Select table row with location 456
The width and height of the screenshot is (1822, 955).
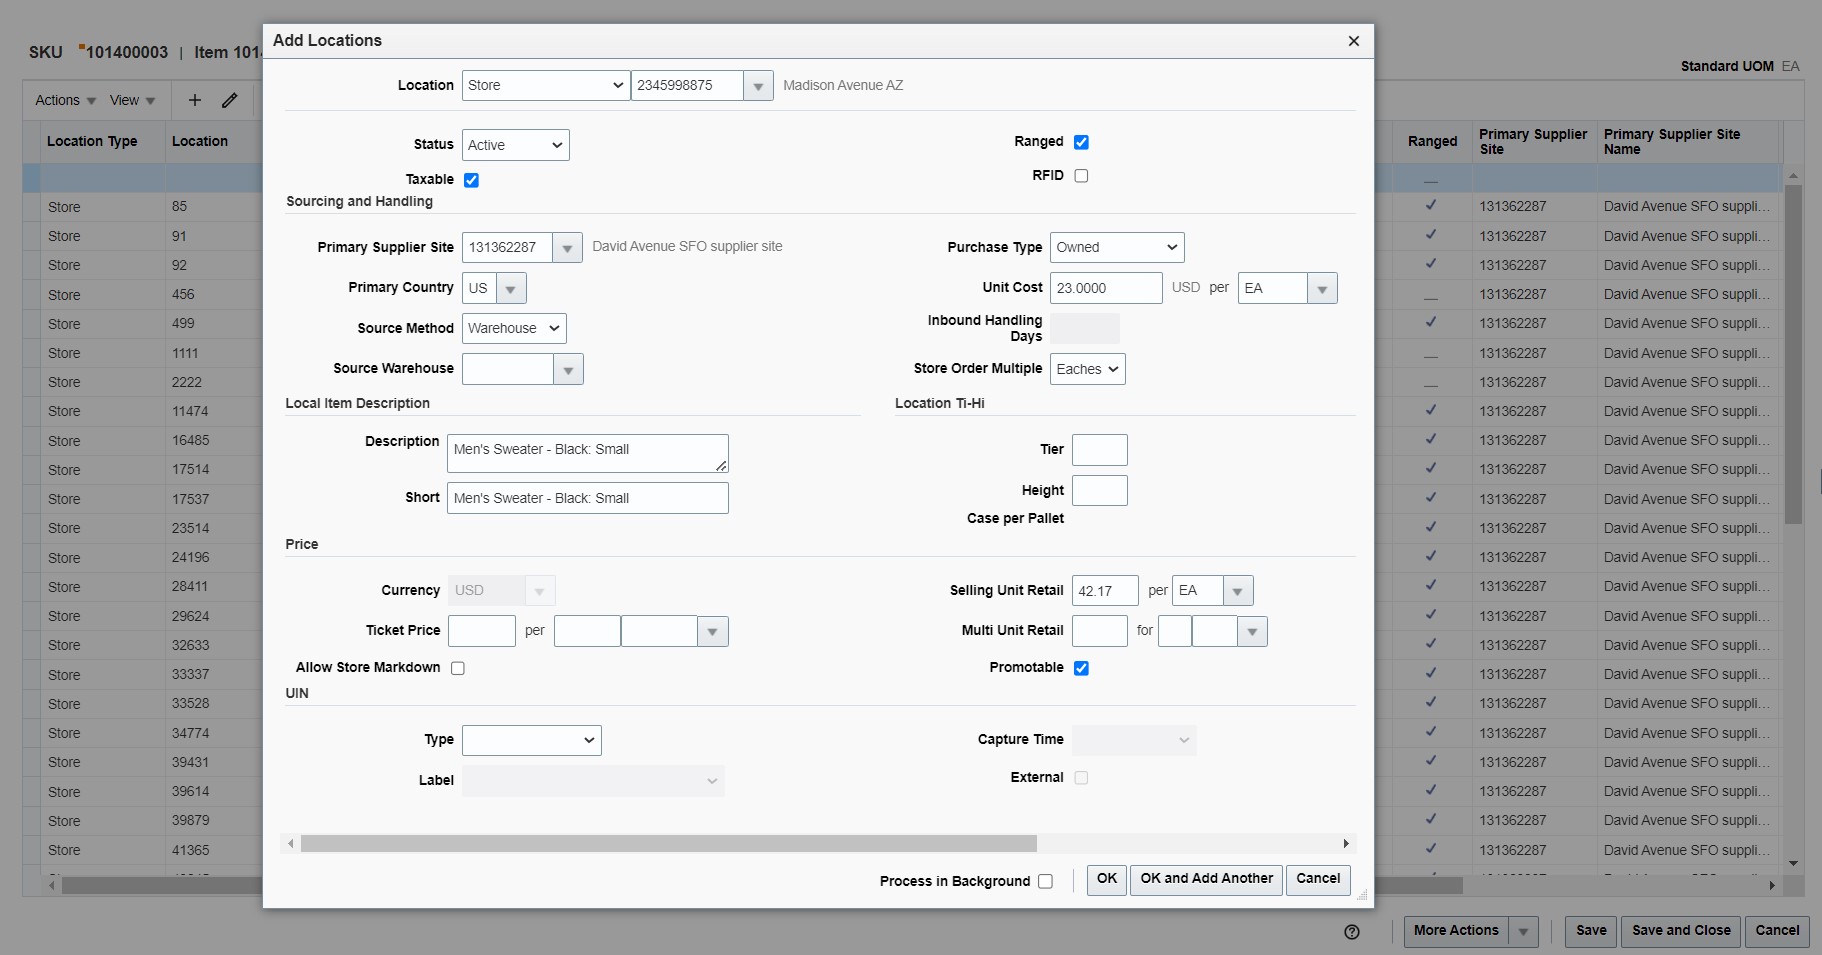coord(142,295)
